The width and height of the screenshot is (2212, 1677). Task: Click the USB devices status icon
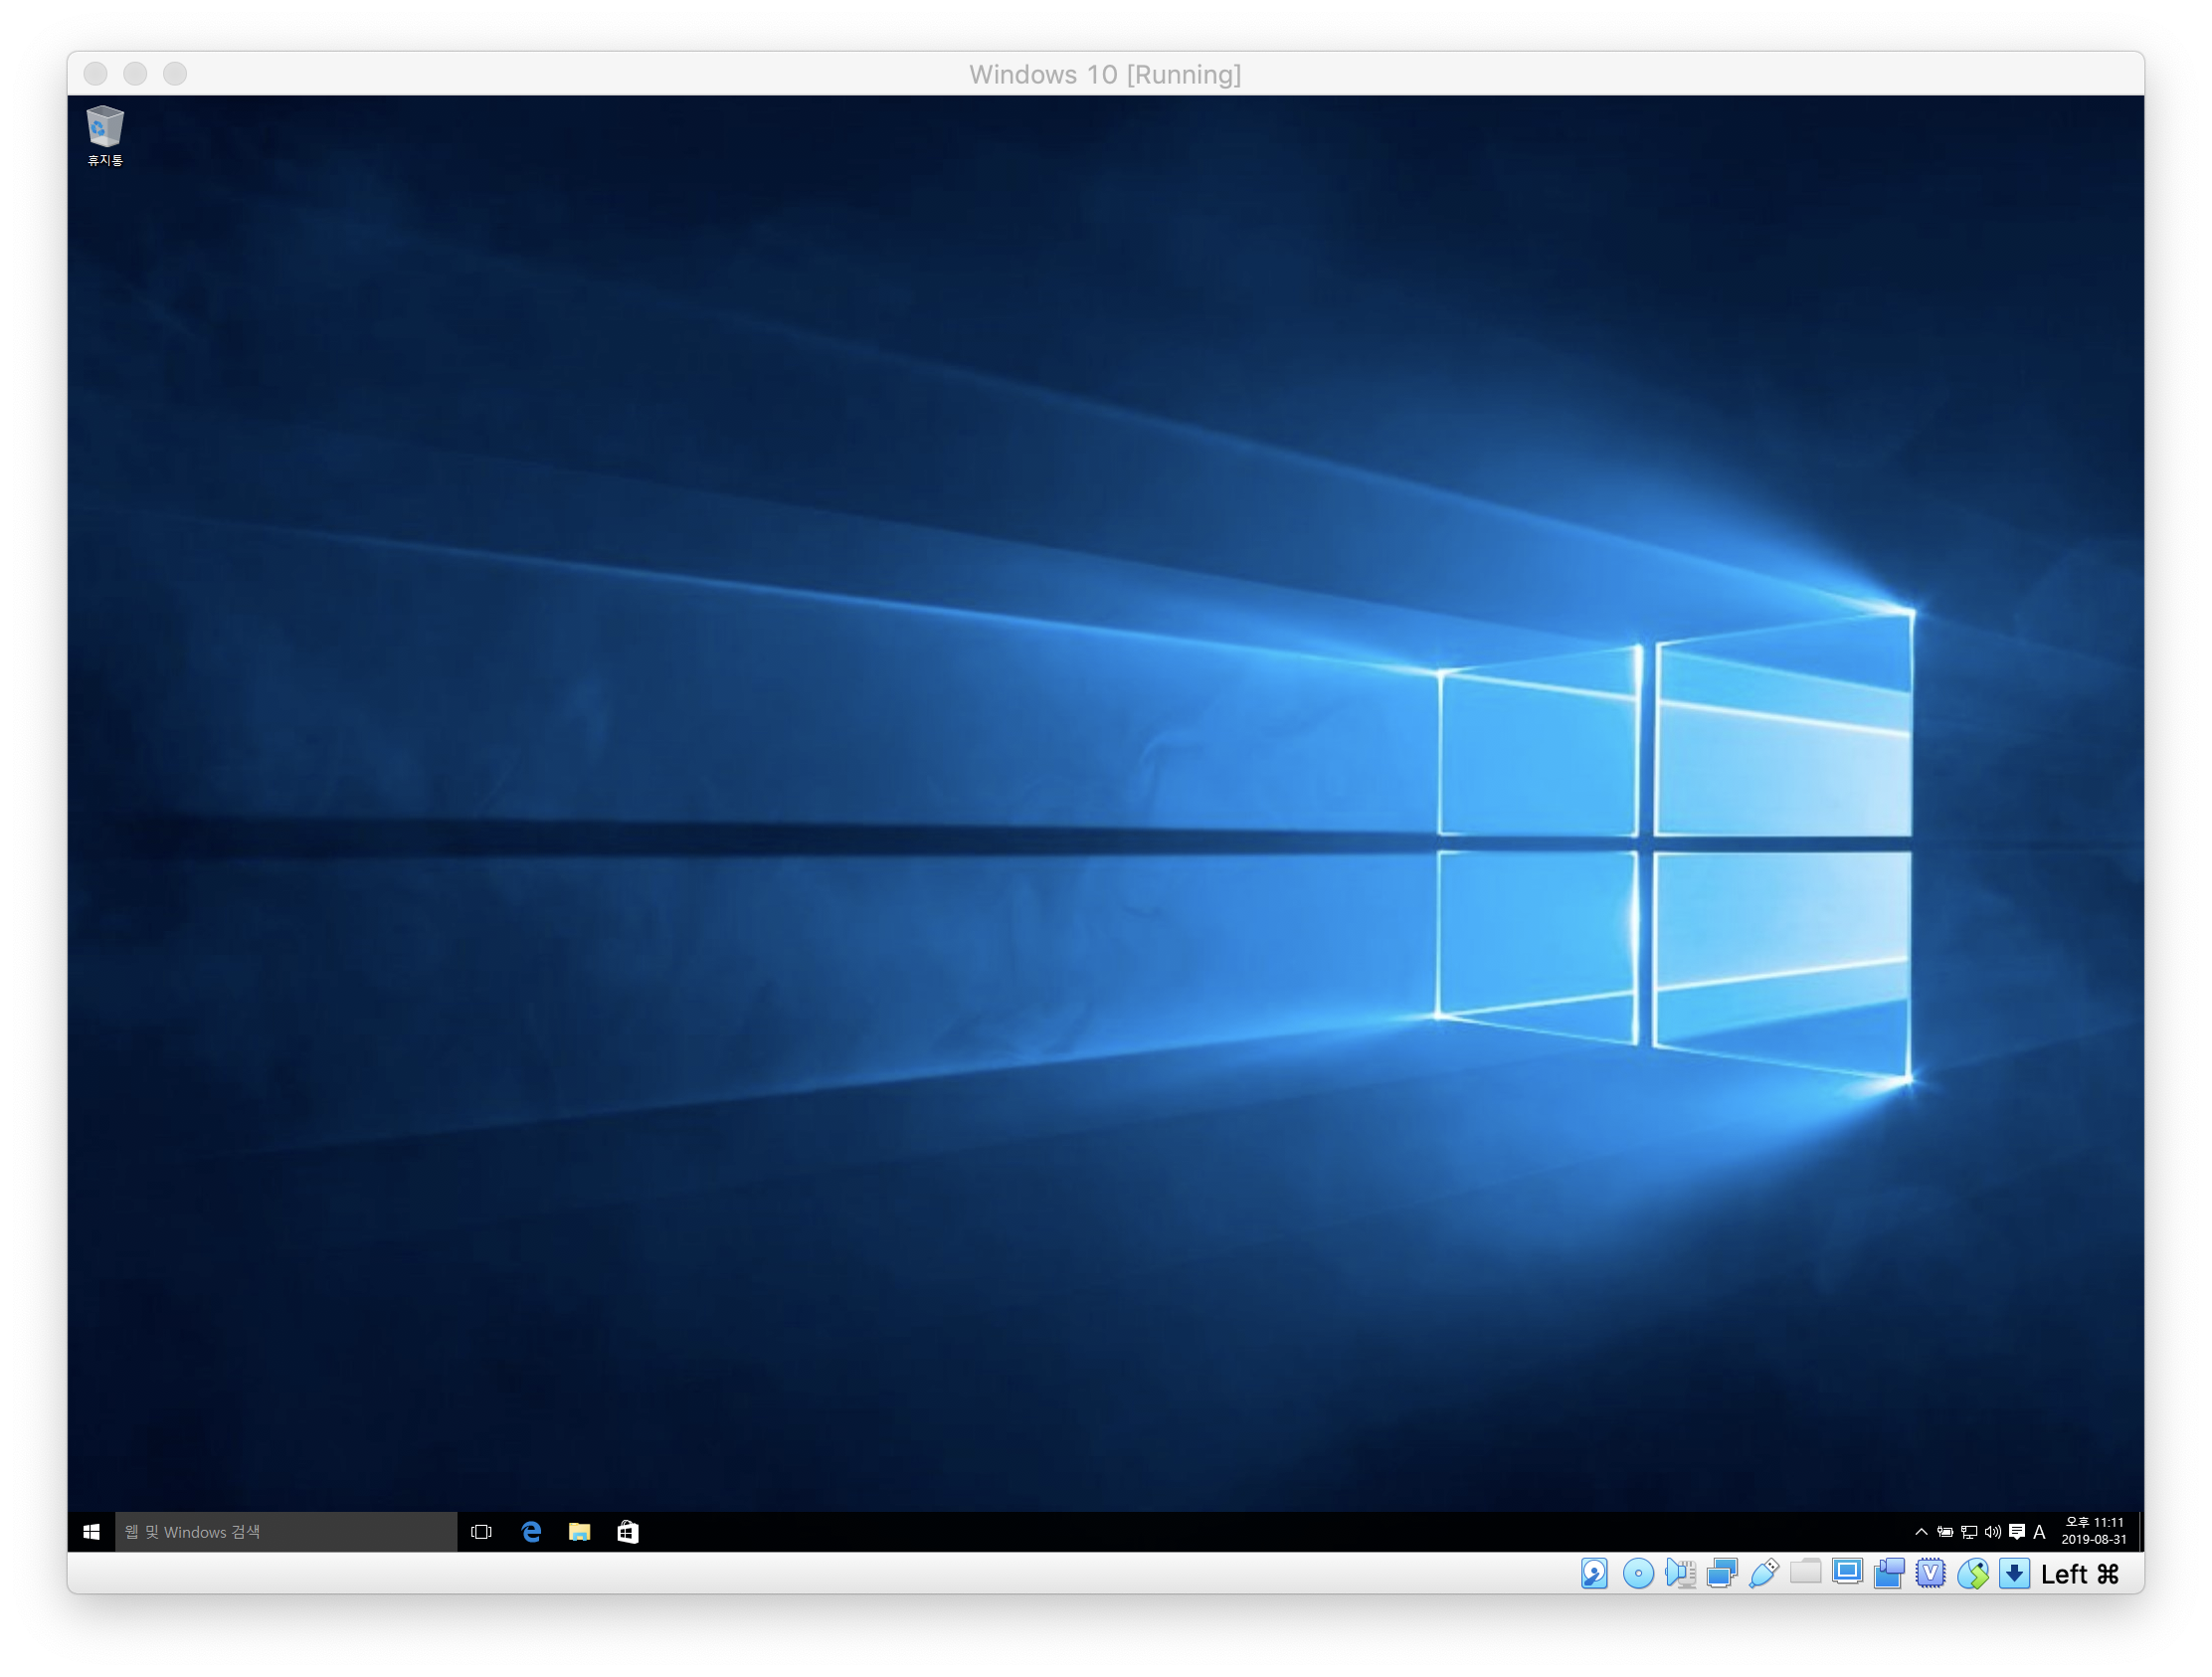(x=1764, y=1573)
